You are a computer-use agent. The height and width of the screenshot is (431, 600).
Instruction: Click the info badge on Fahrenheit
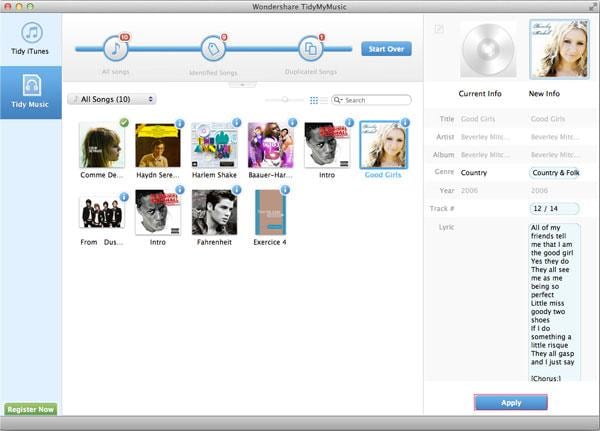pos(236,189)
